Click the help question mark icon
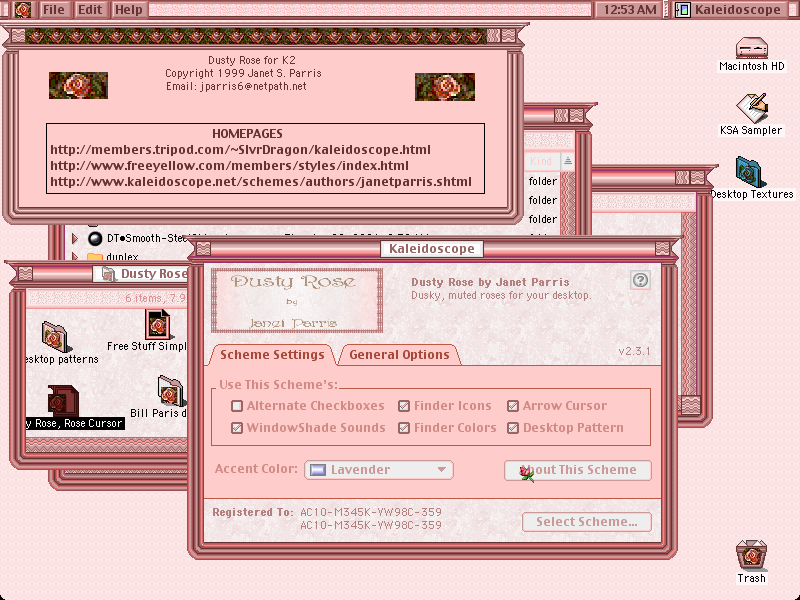This screenshot has height=600, width=800. pos(640,280)
